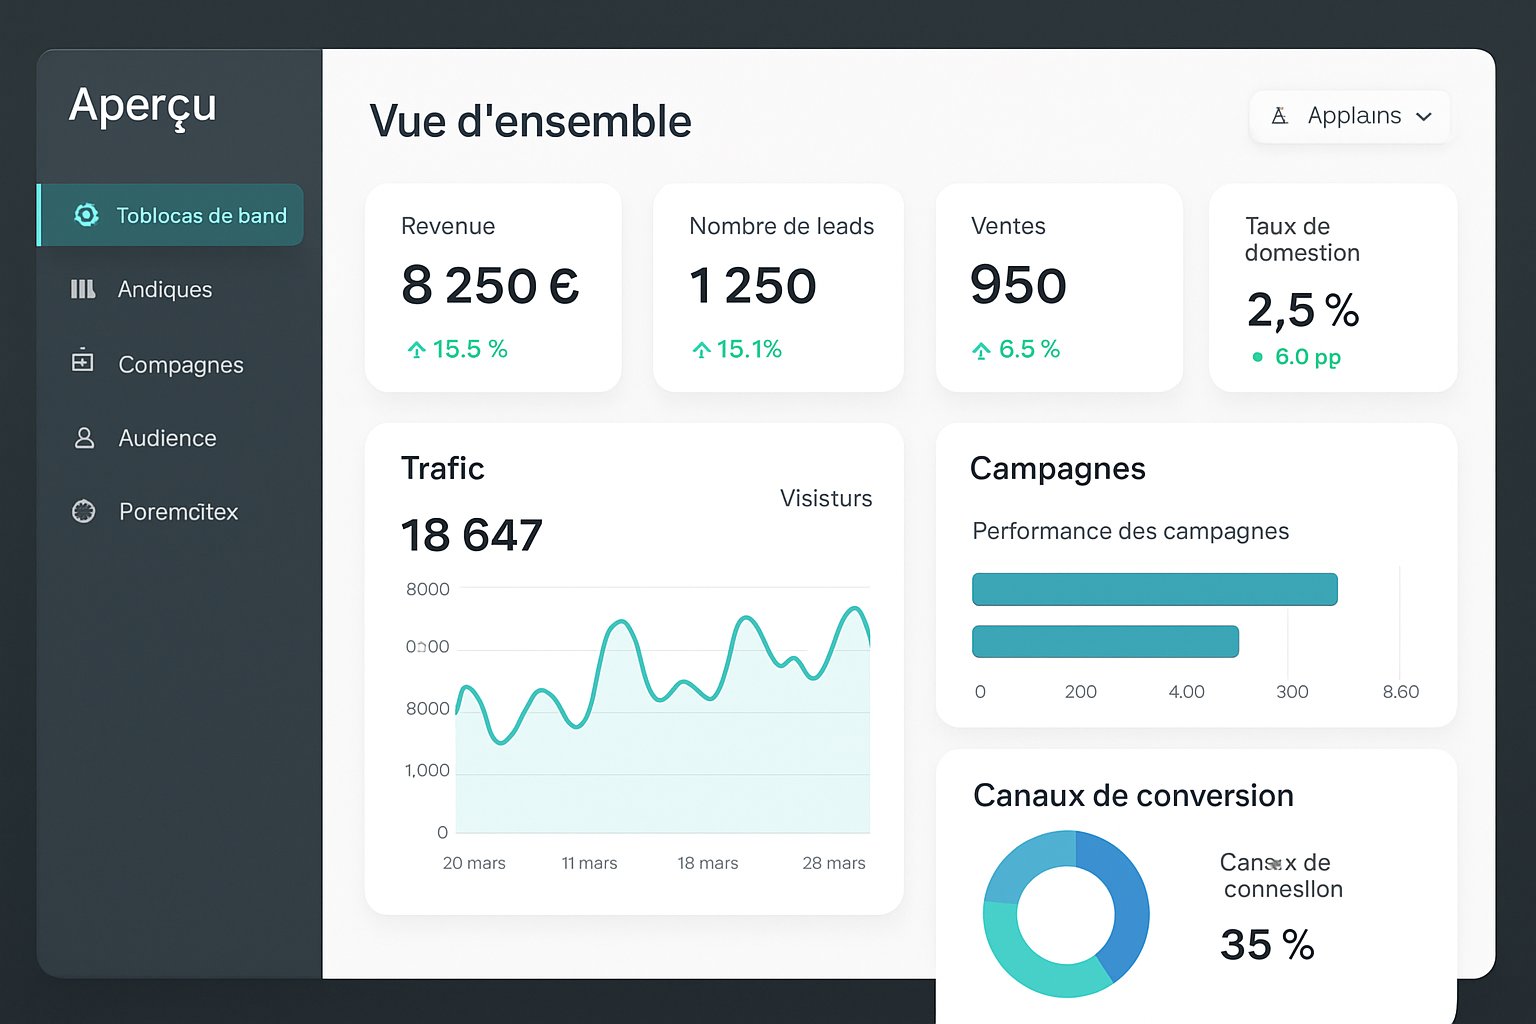This screenshot has width=1536, height=1024.
Task: Click the 6.5 % ventes change
Action: pyautogui.click(x=1029, y=349)
